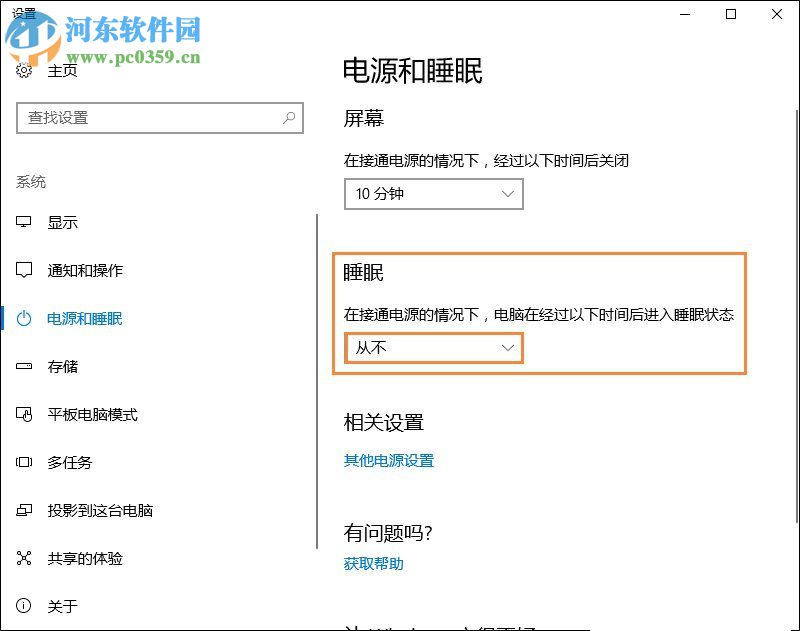Open 其他电源设置 link
Screen dimensions: 800x631
coord(388,461)
